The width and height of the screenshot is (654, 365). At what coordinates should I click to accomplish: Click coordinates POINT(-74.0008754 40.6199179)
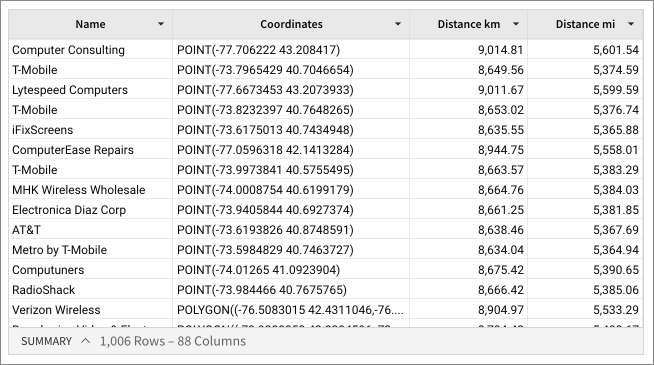[x=265, y=190]
